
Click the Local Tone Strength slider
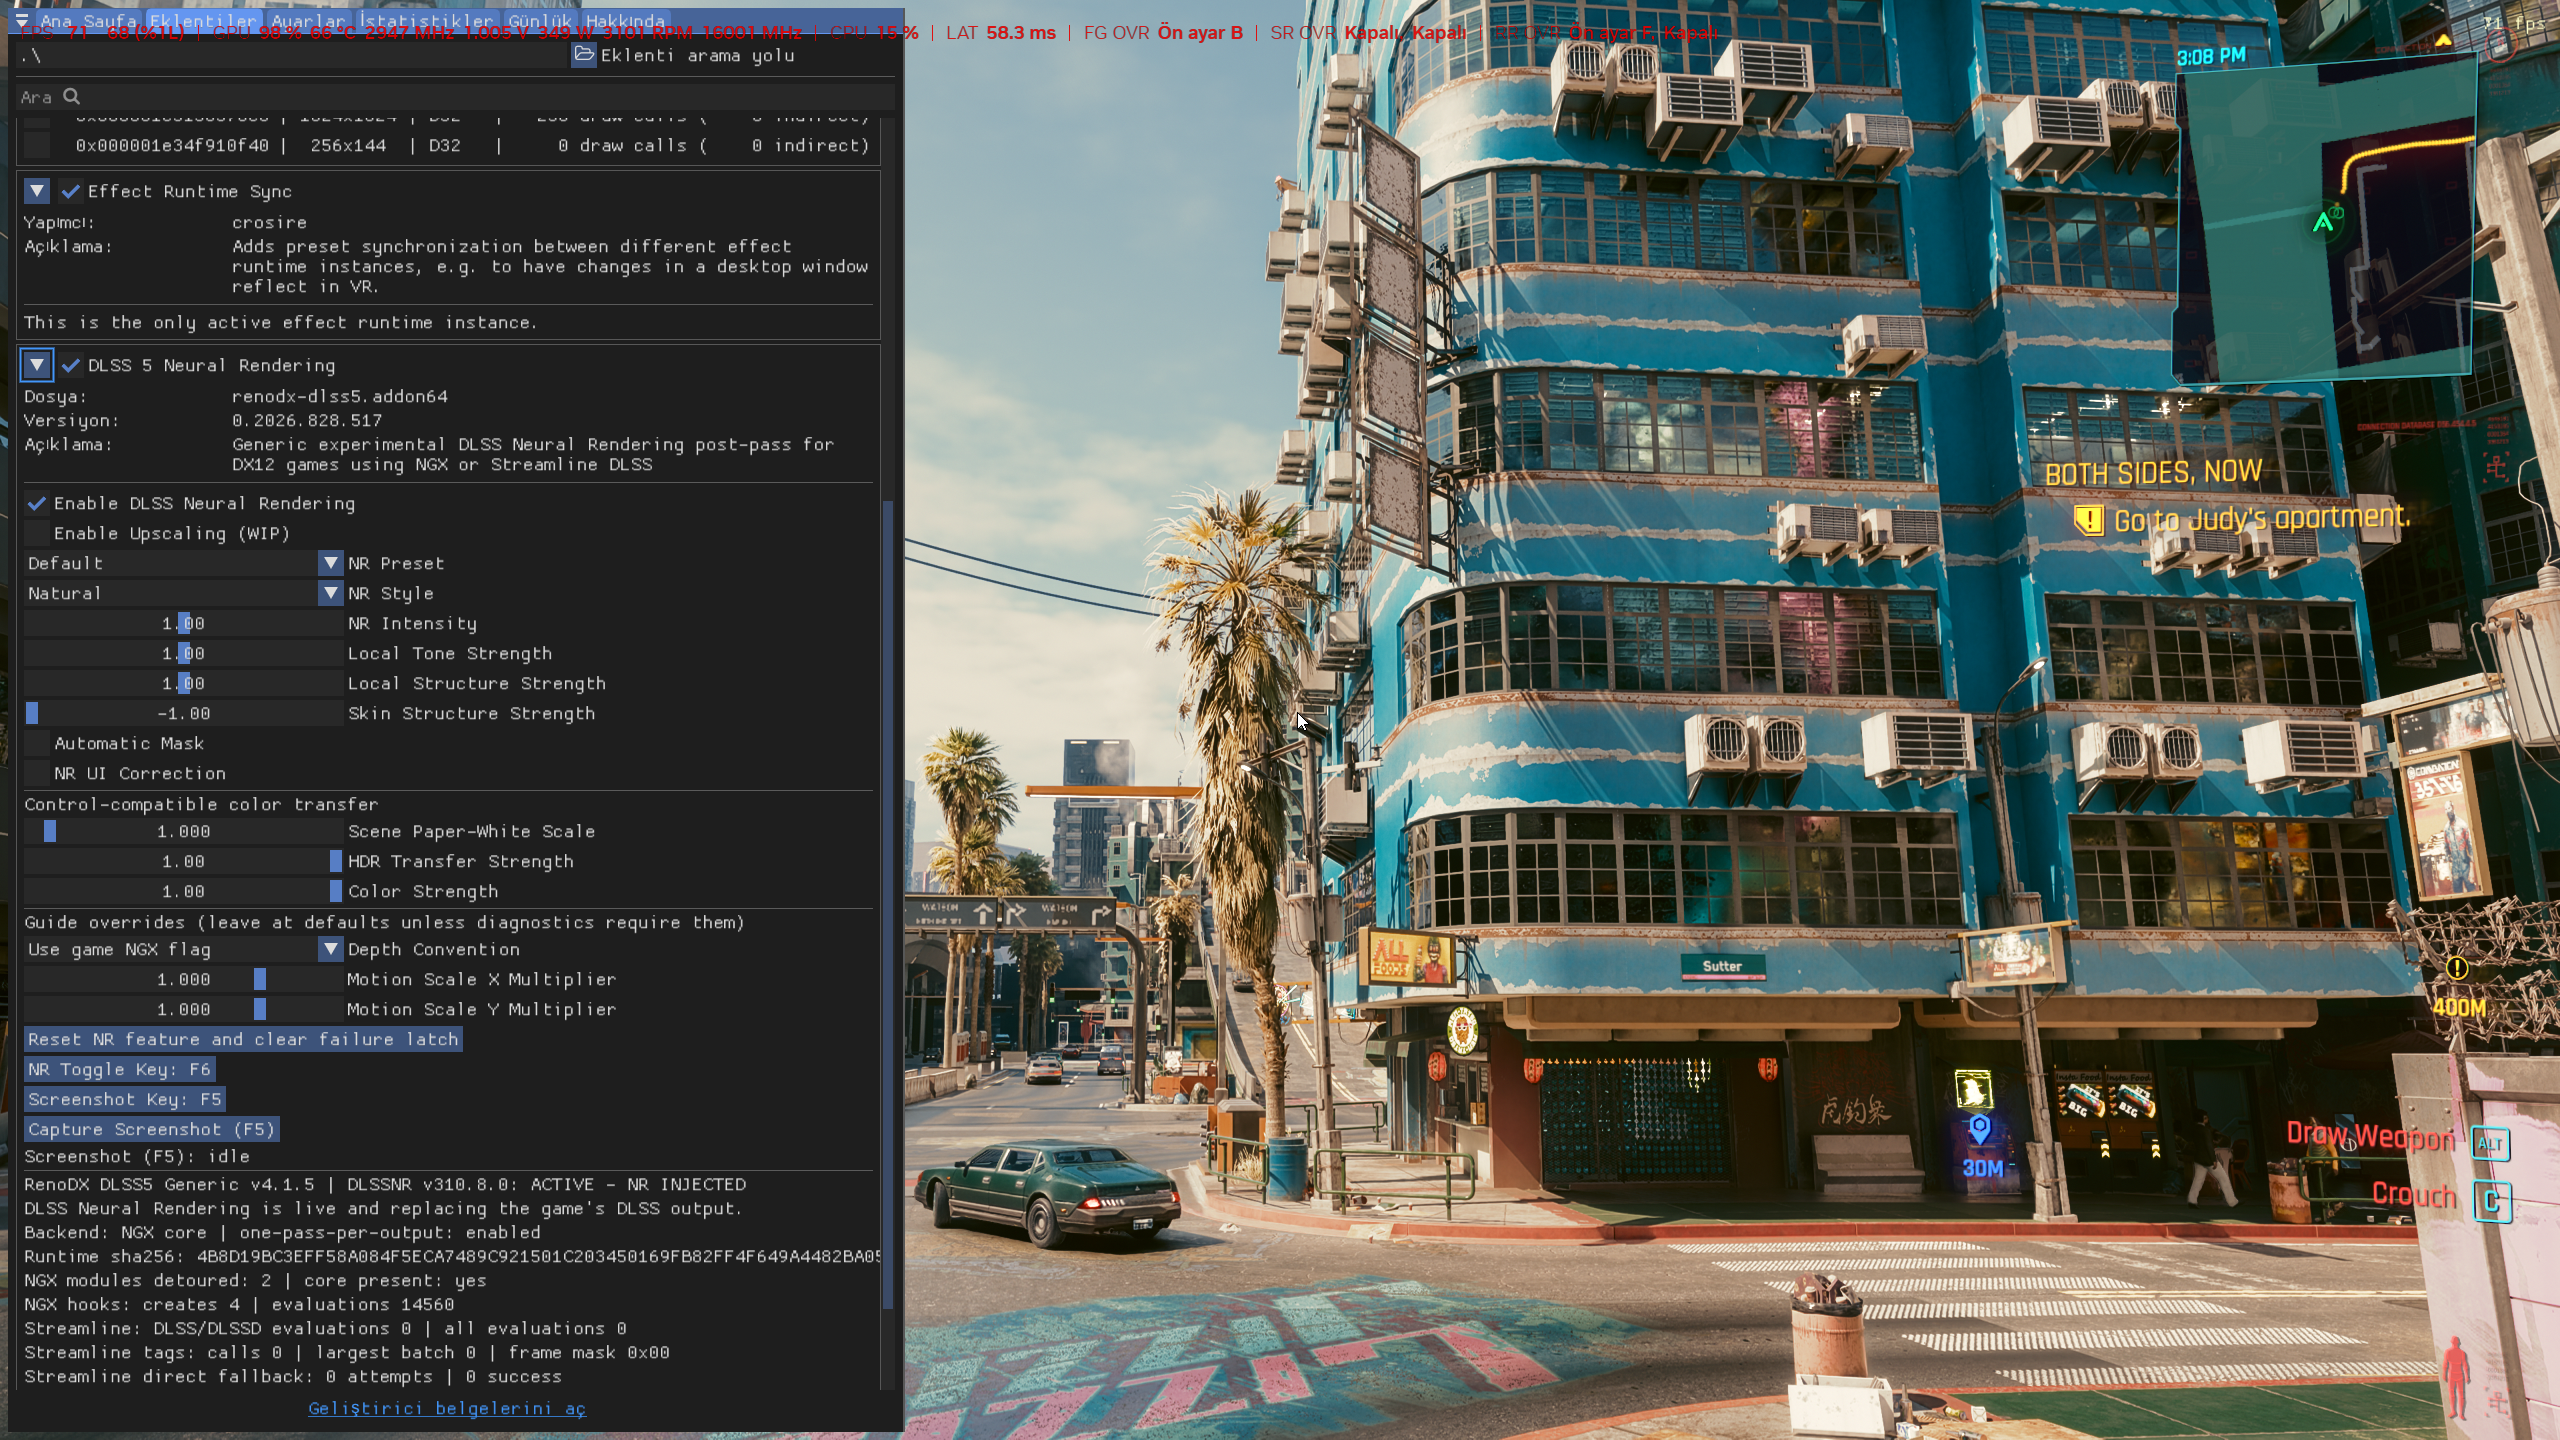point(184,653)
